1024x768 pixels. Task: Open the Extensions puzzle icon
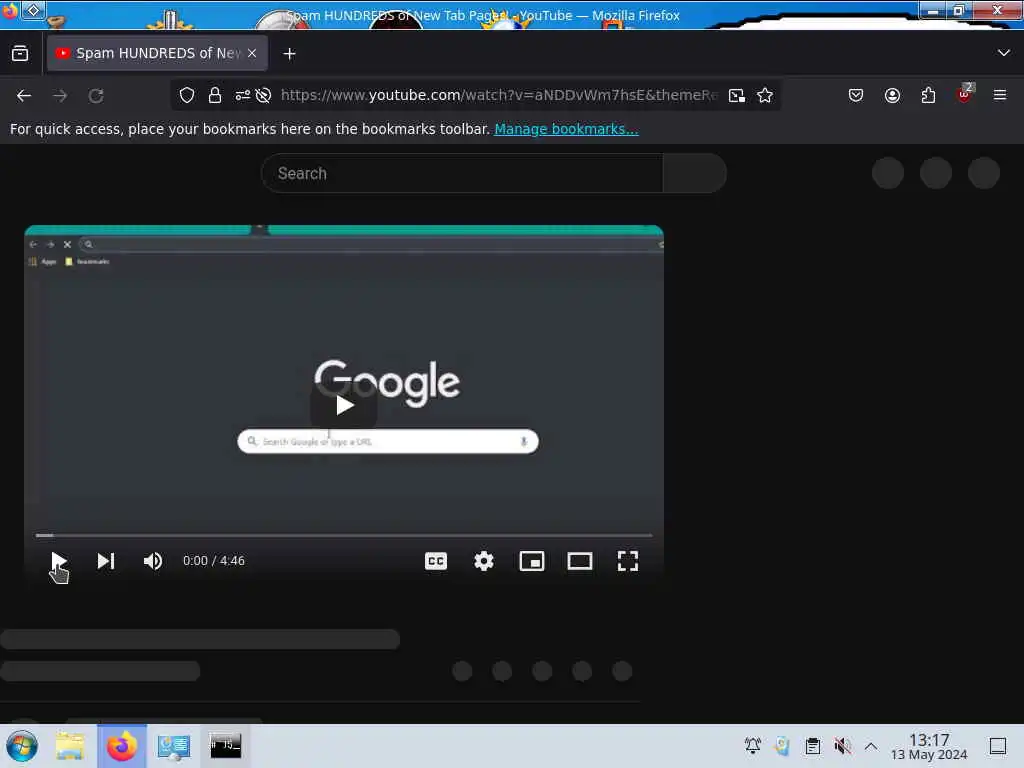click(928, 95)
